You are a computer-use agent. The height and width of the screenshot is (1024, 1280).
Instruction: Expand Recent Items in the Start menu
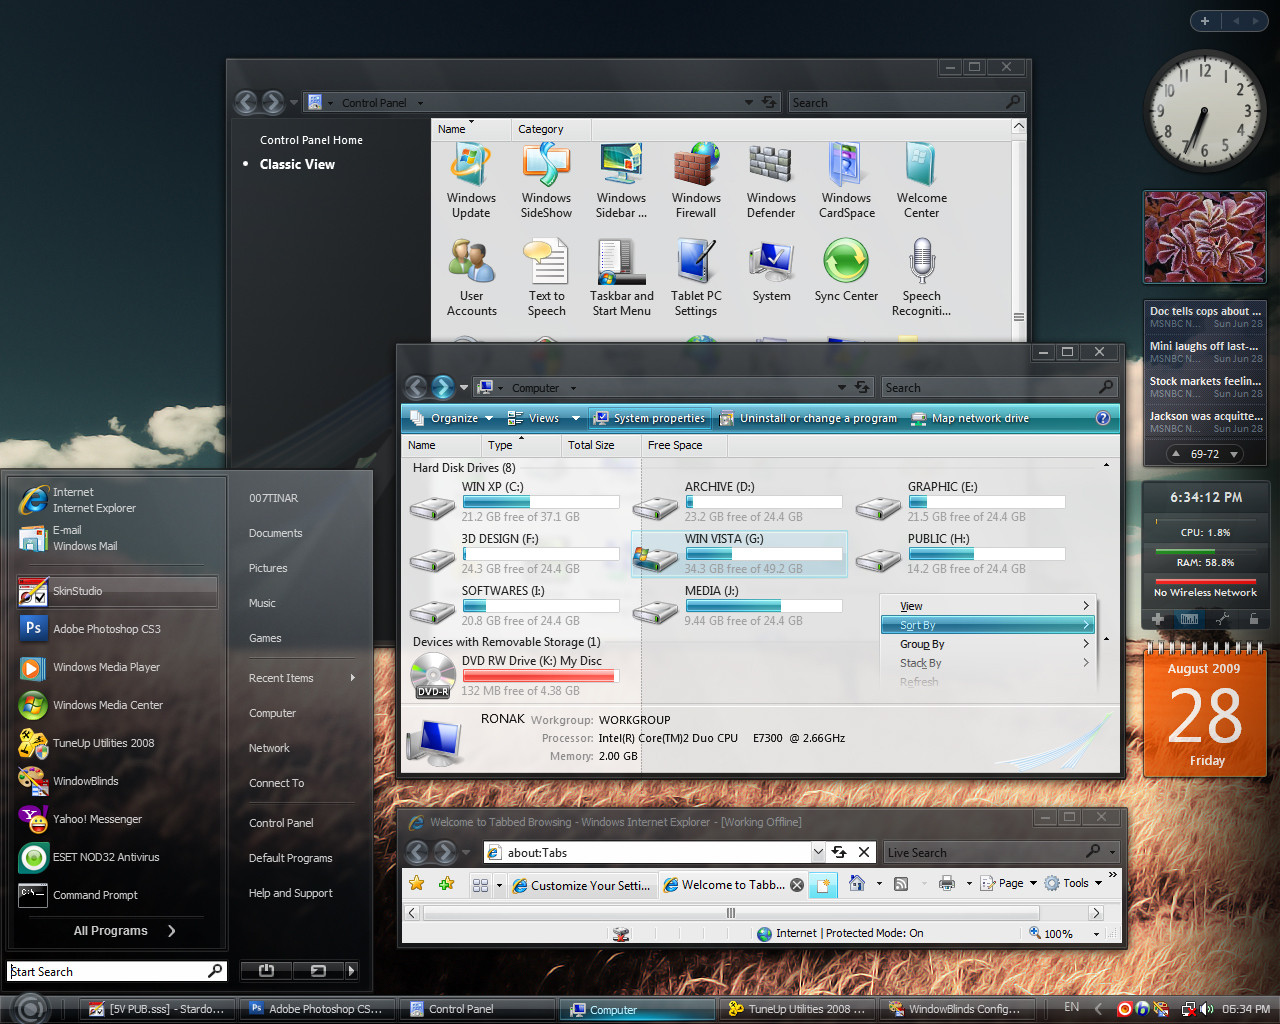click(302, 678)
